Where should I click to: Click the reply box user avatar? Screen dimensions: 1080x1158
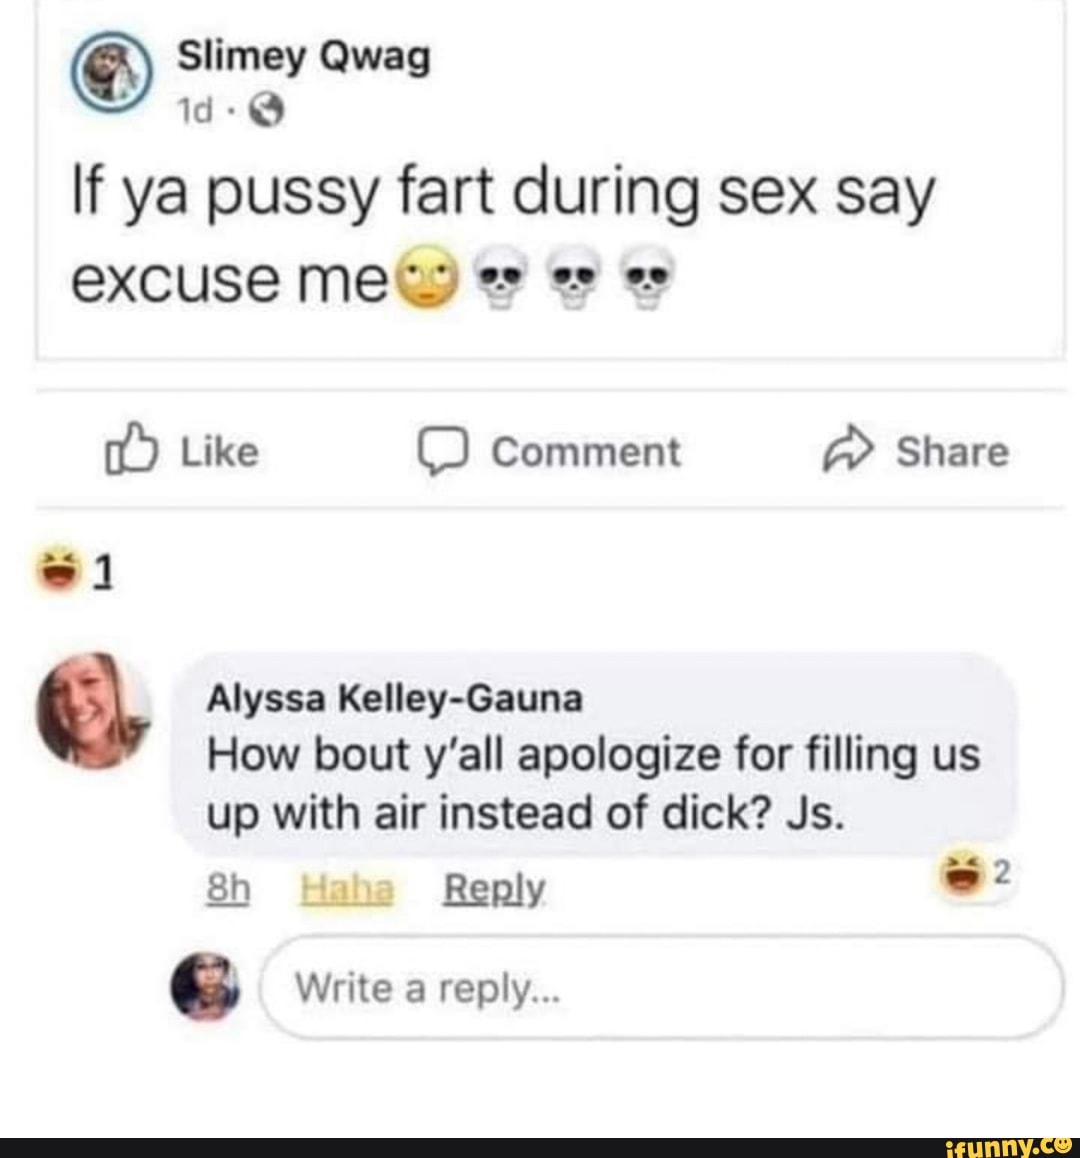pos(206,986)
